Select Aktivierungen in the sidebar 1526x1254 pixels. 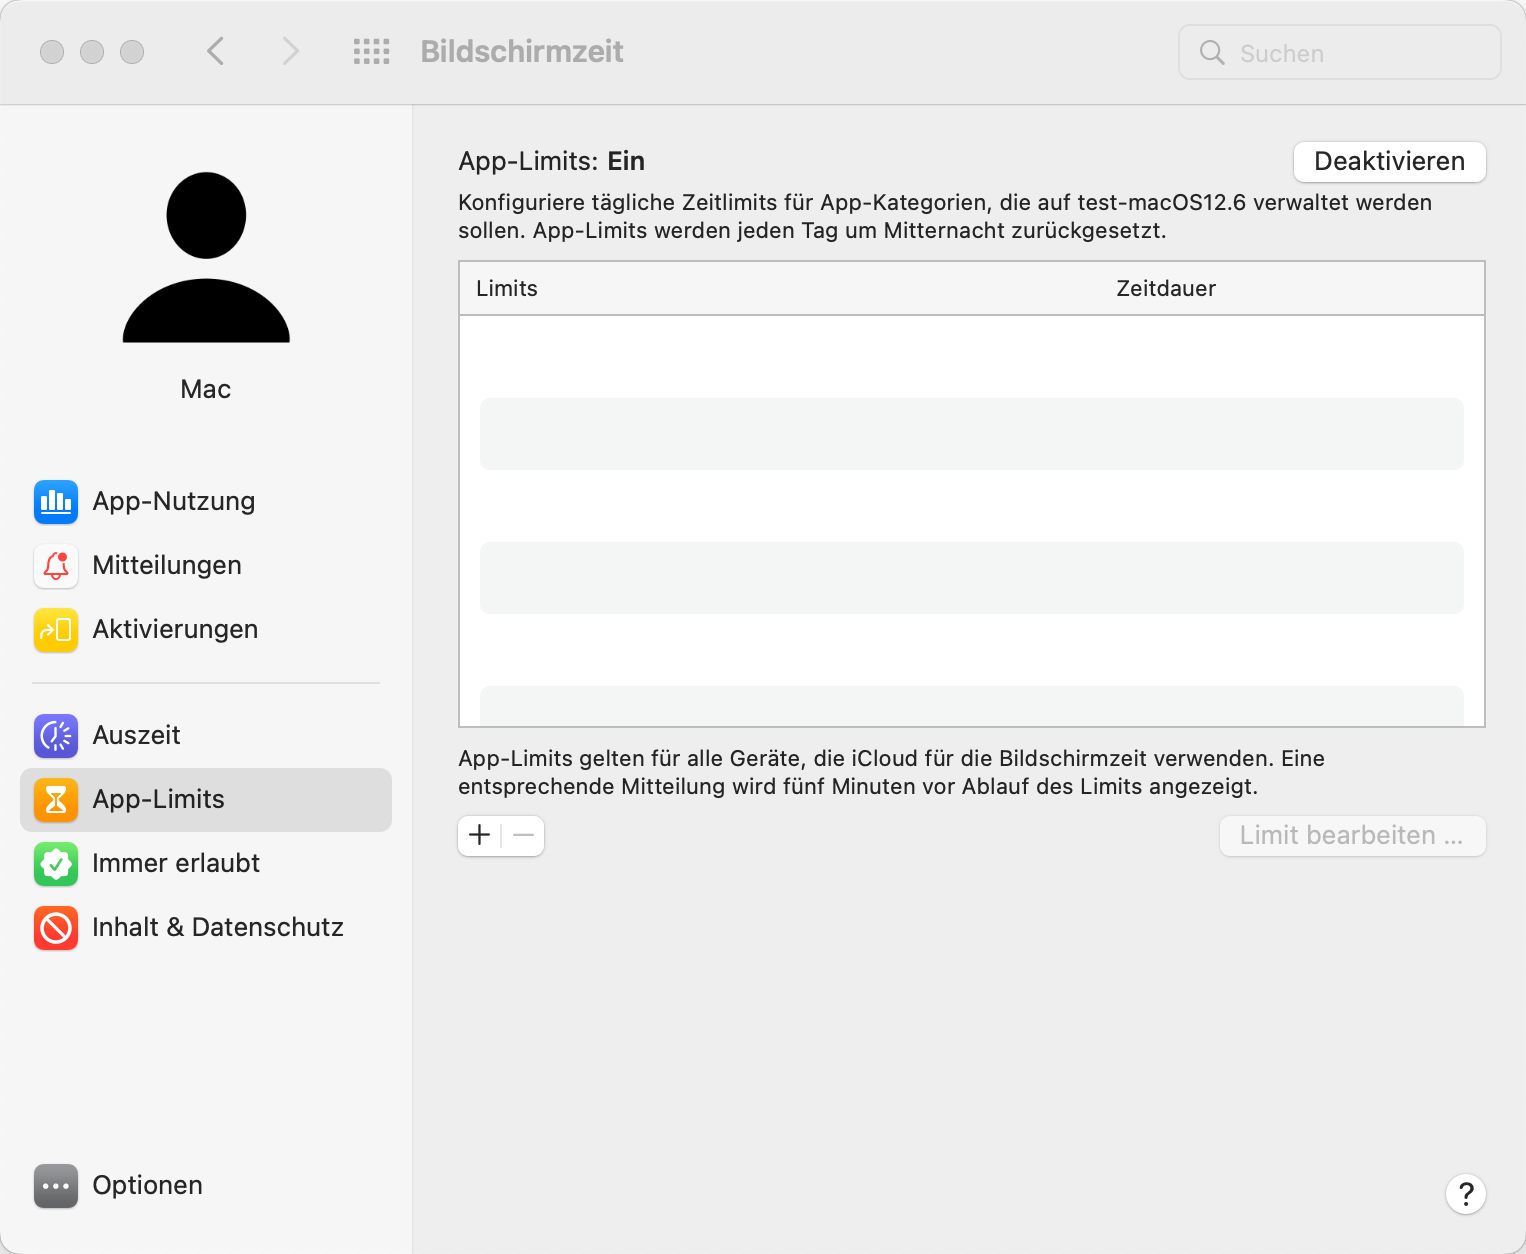pyautogui.click(x=206, y=630)
